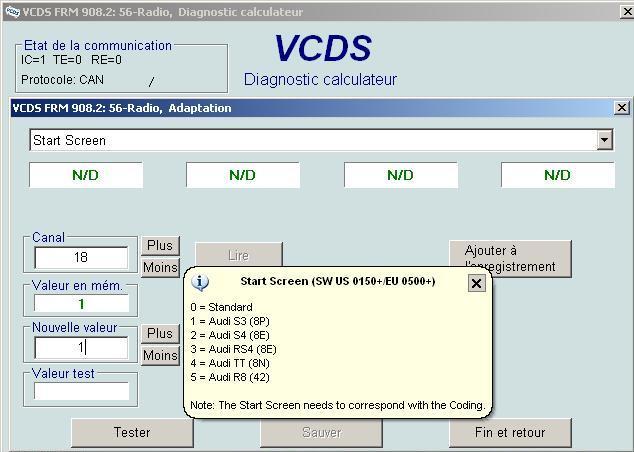634x452 pixels.
Task: Decrease Nouvelle valeur with Moins button
Action: [160, 355]
